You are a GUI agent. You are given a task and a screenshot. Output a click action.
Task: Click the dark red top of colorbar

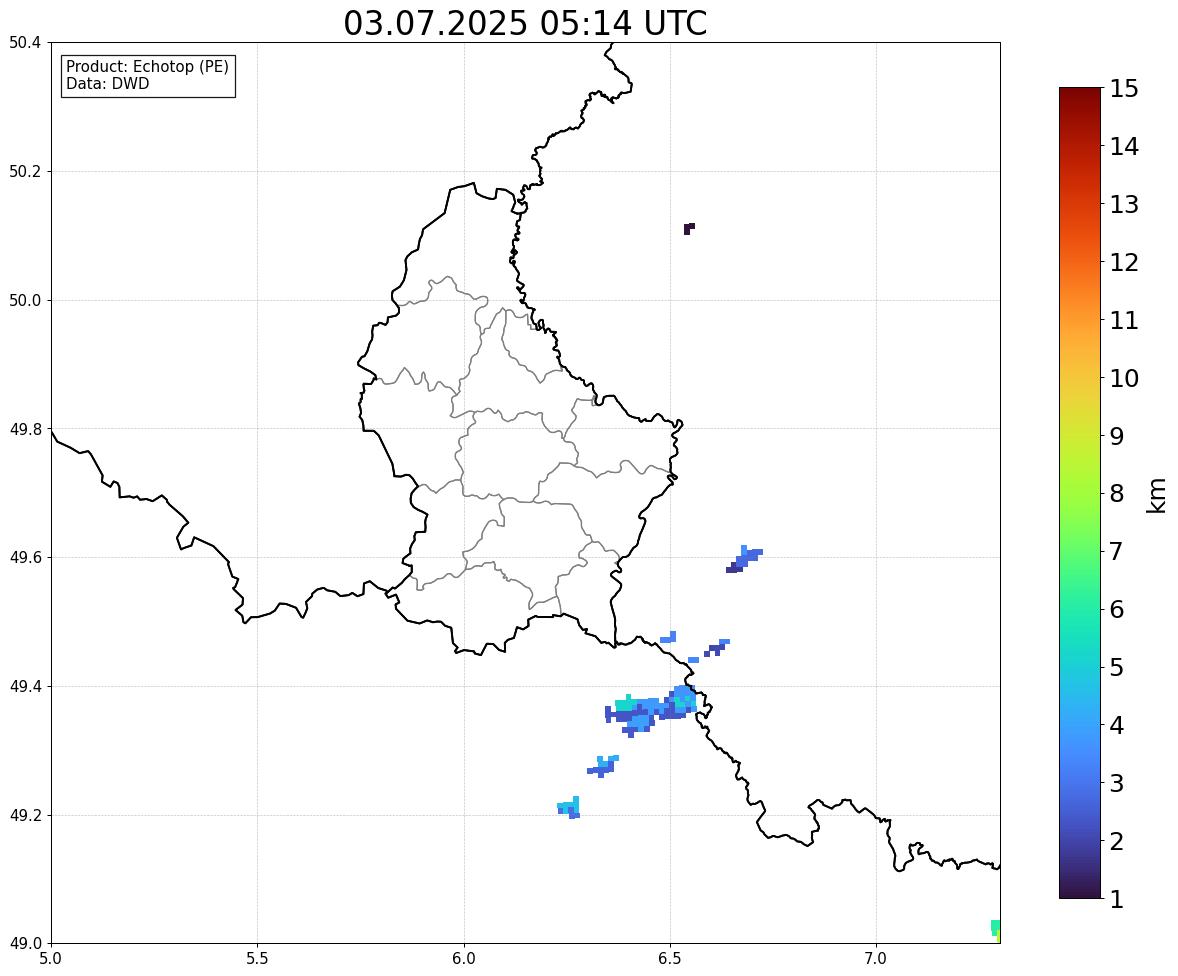1080,96
